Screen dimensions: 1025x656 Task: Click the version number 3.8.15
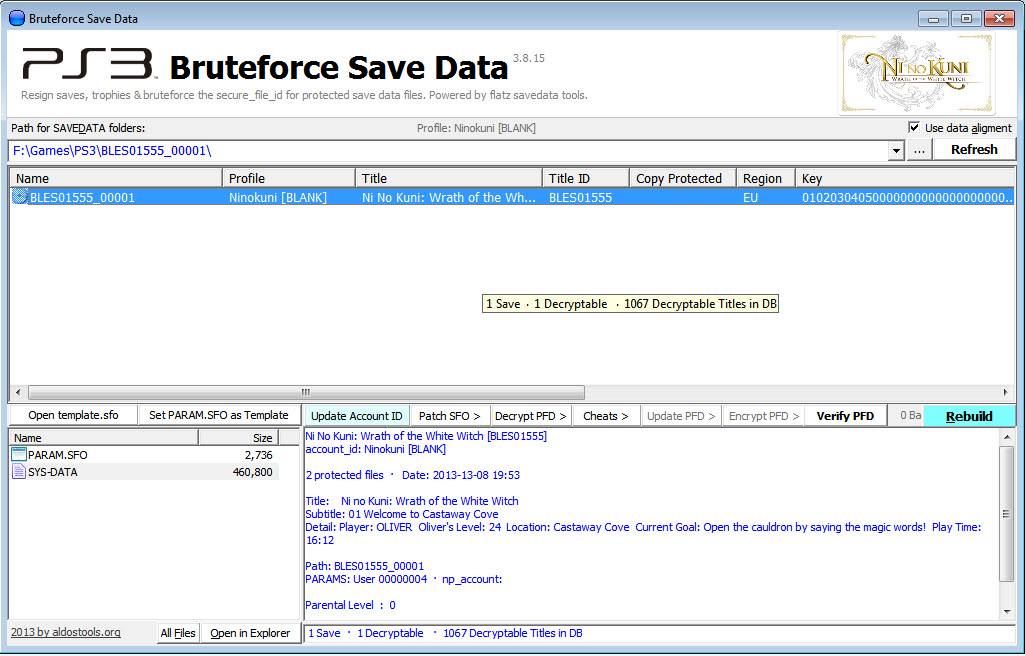coord(528,58)
